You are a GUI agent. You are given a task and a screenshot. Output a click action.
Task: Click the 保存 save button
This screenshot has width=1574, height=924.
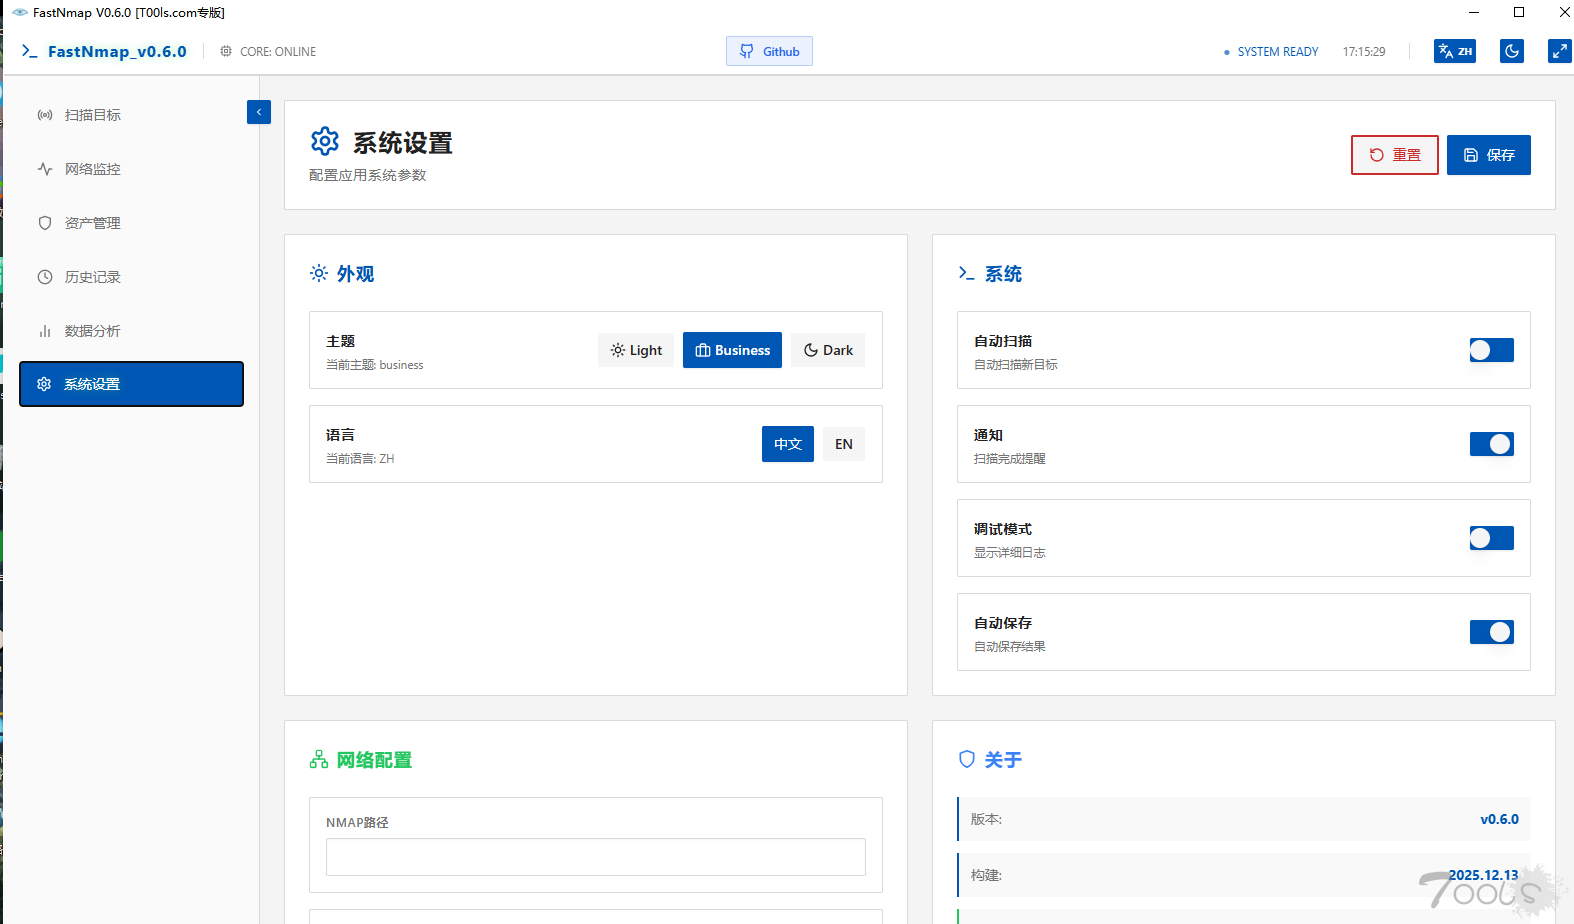coord(1488,155)
